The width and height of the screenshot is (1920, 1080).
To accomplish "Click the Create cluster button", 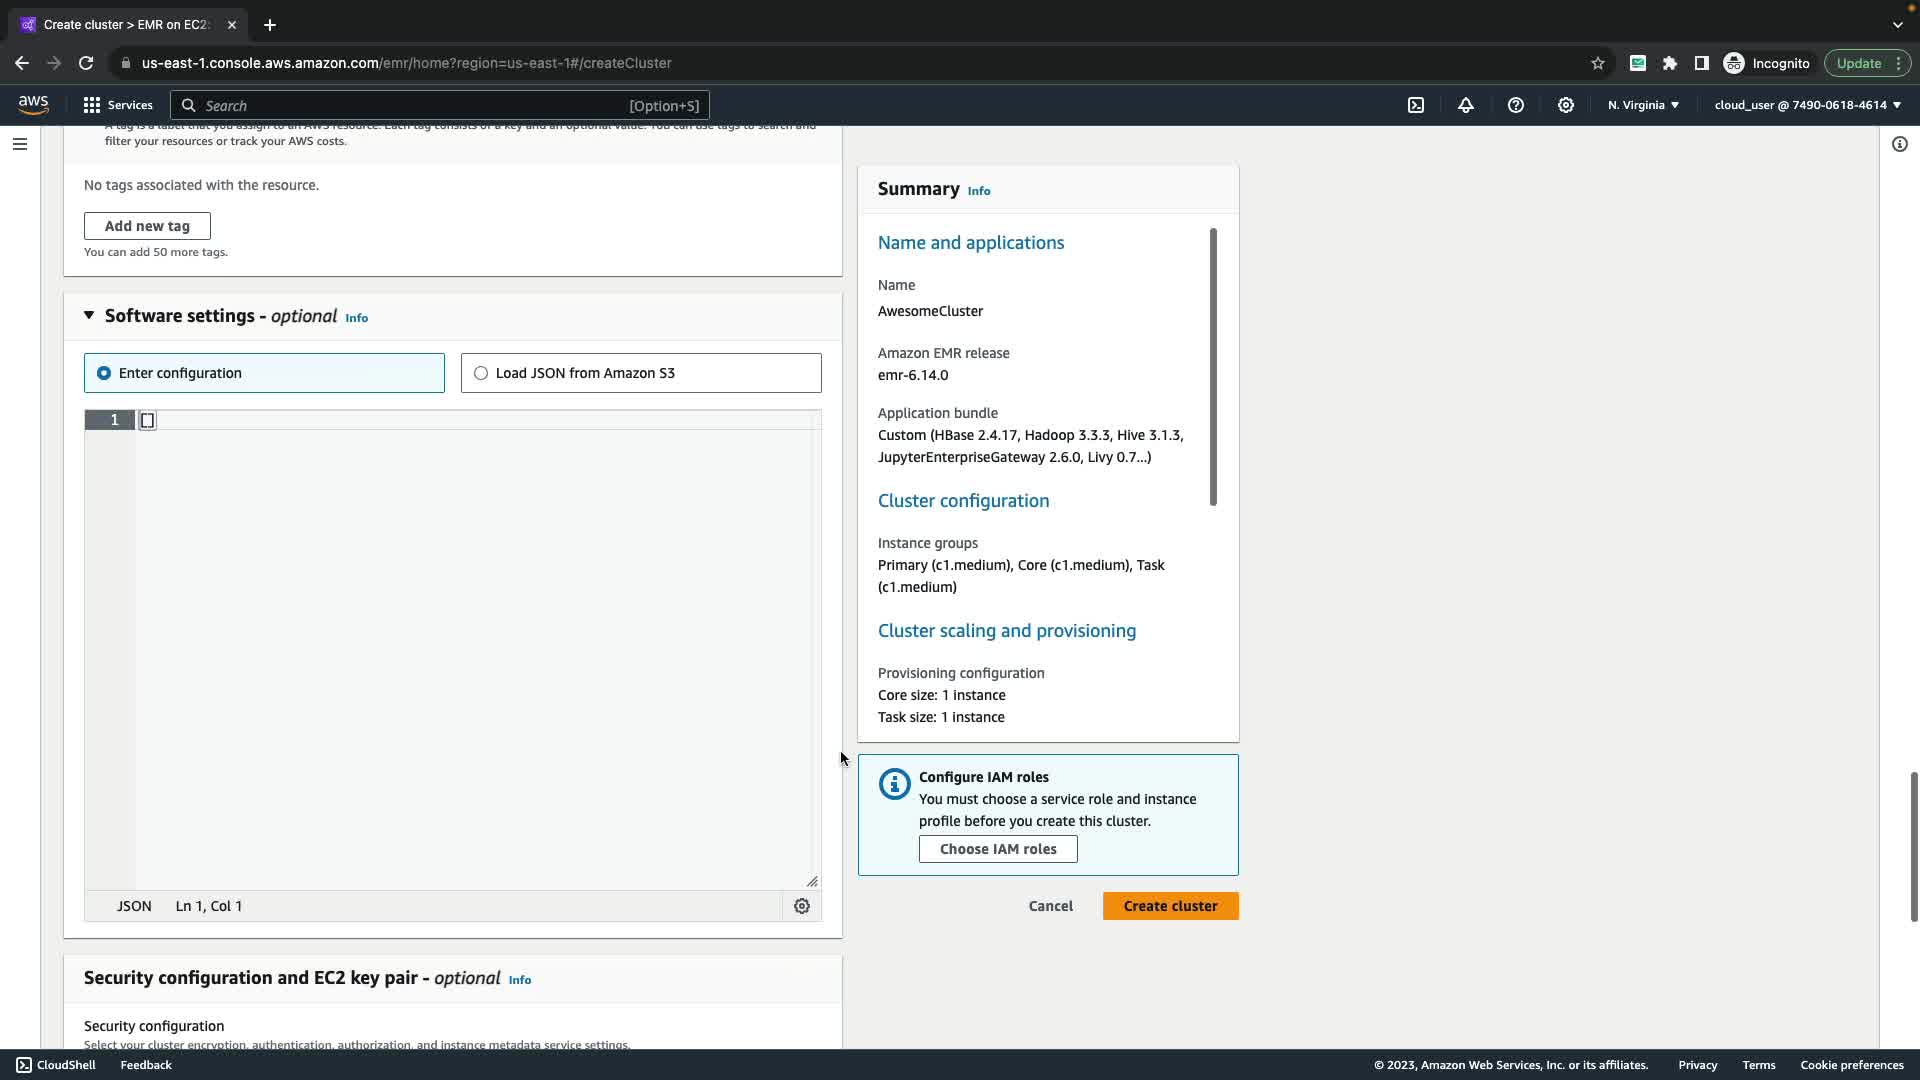I will pos(1170,906).
